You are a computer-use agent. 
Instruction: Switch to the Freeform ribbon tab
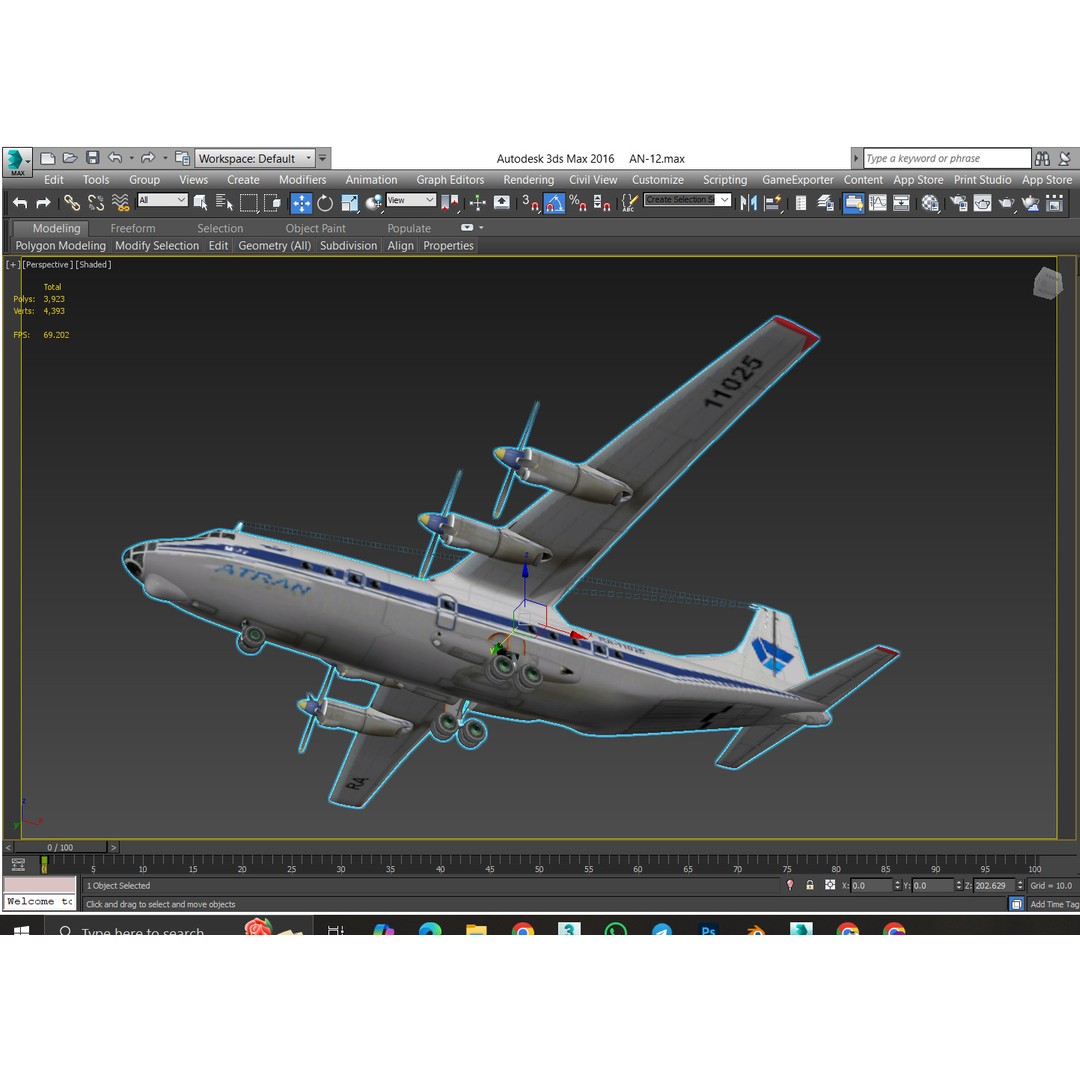pyautogui.click(x=133, y=228)
